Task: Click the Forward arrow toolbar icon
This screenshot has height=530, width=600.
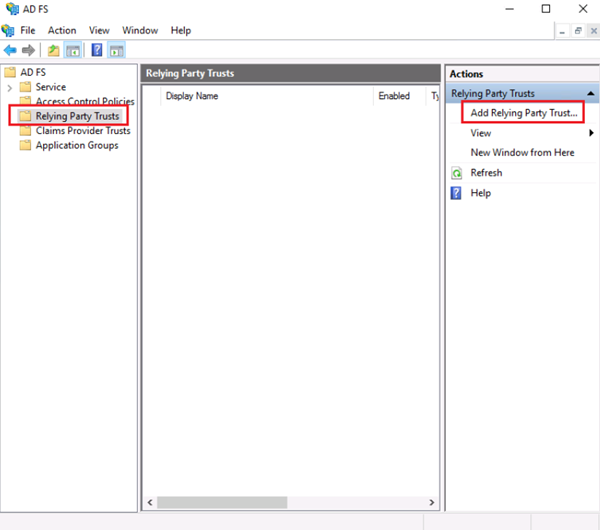Action: (28, 50)
